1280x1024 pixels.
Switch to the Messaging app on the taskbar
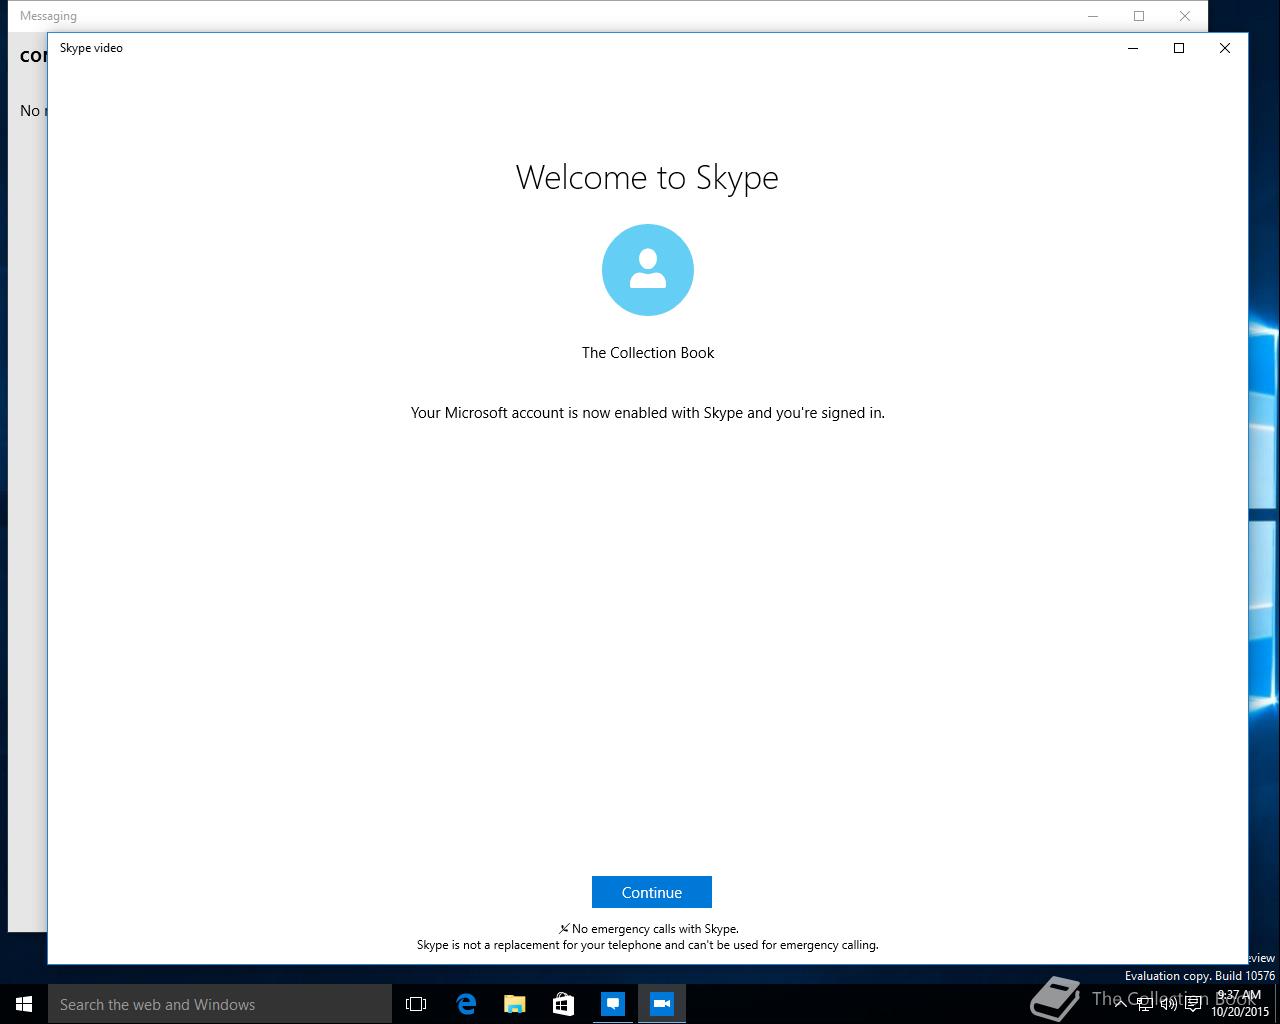pyautogui.click(x=613, y=1004)
